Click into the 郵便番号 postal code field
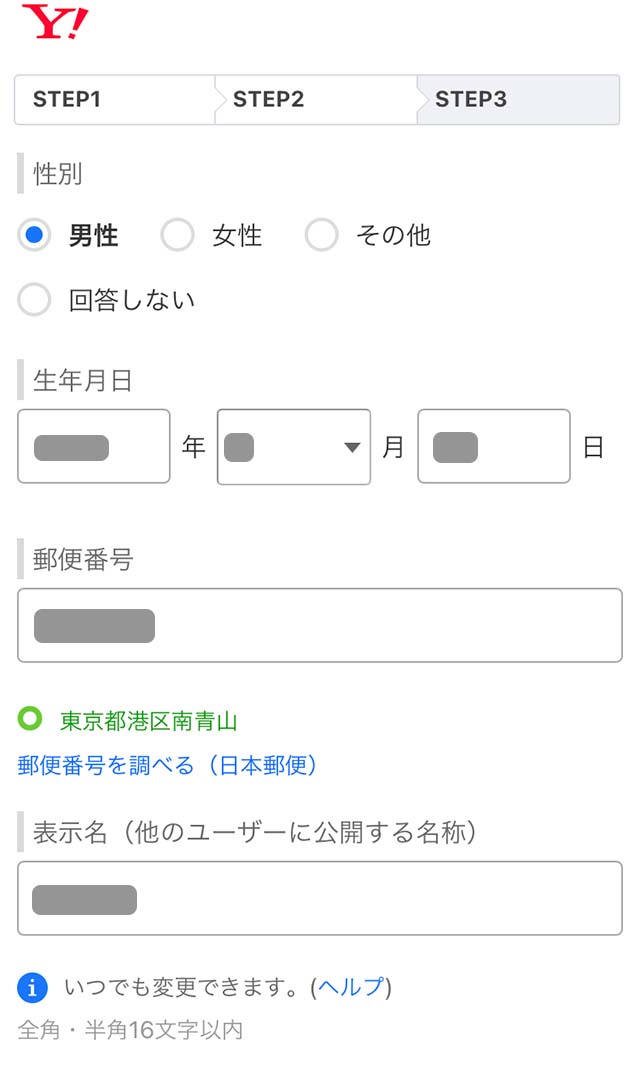The image size is (640, 1068). pyautogui.click(x=320, y=625)
